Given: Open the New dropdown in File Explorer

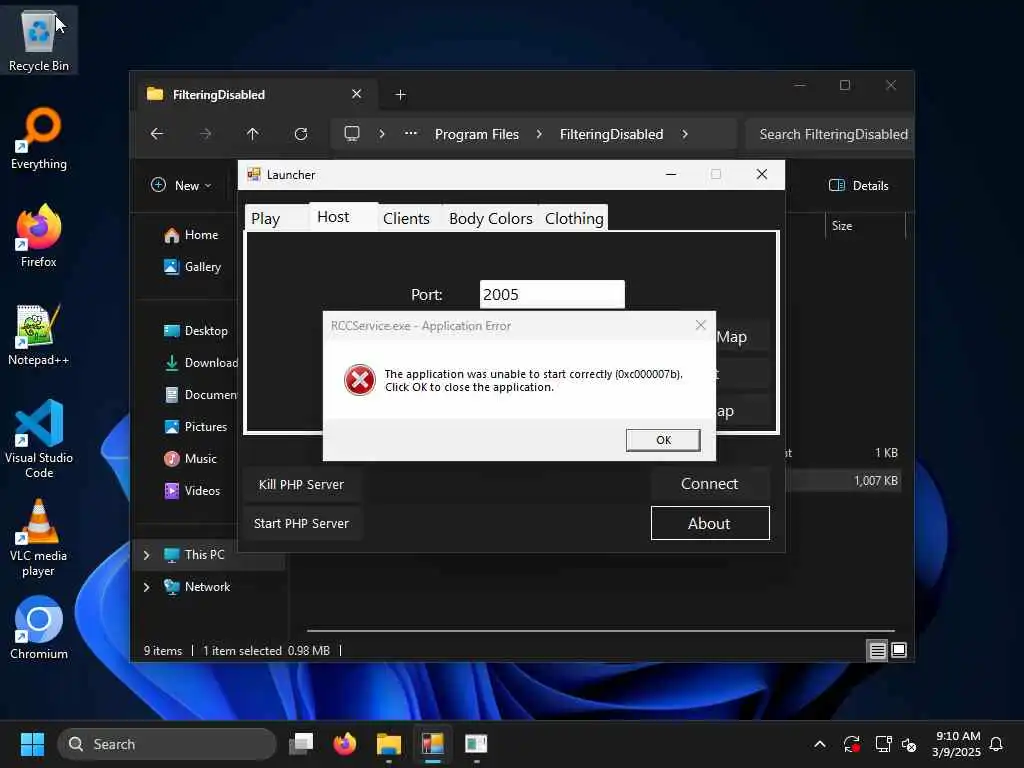Looking at the screenshot, I should click(182, 185).
